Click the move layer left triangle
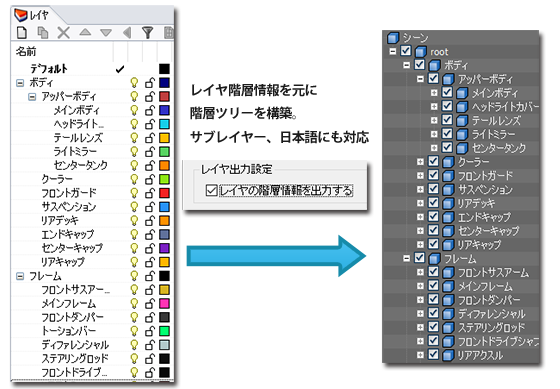The height and width of the screenshot is (389, 560). point(127,33)
